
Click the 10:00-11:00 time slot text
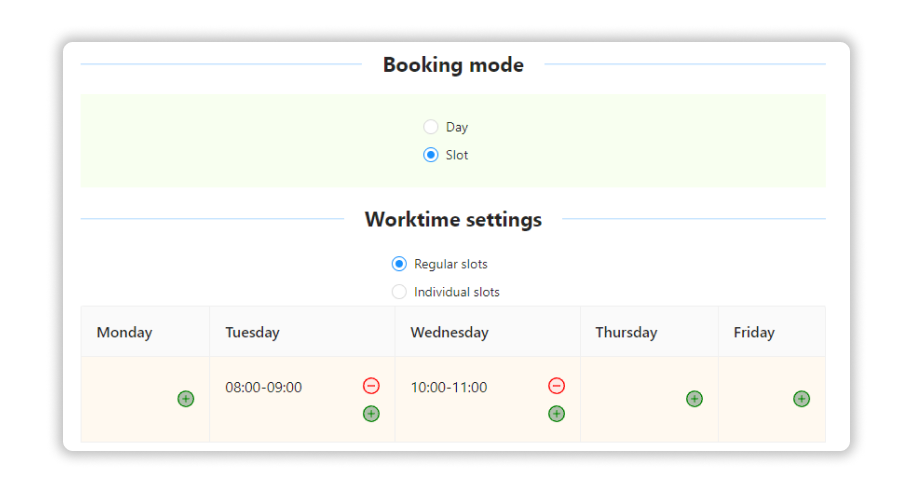tap(449, 387)
